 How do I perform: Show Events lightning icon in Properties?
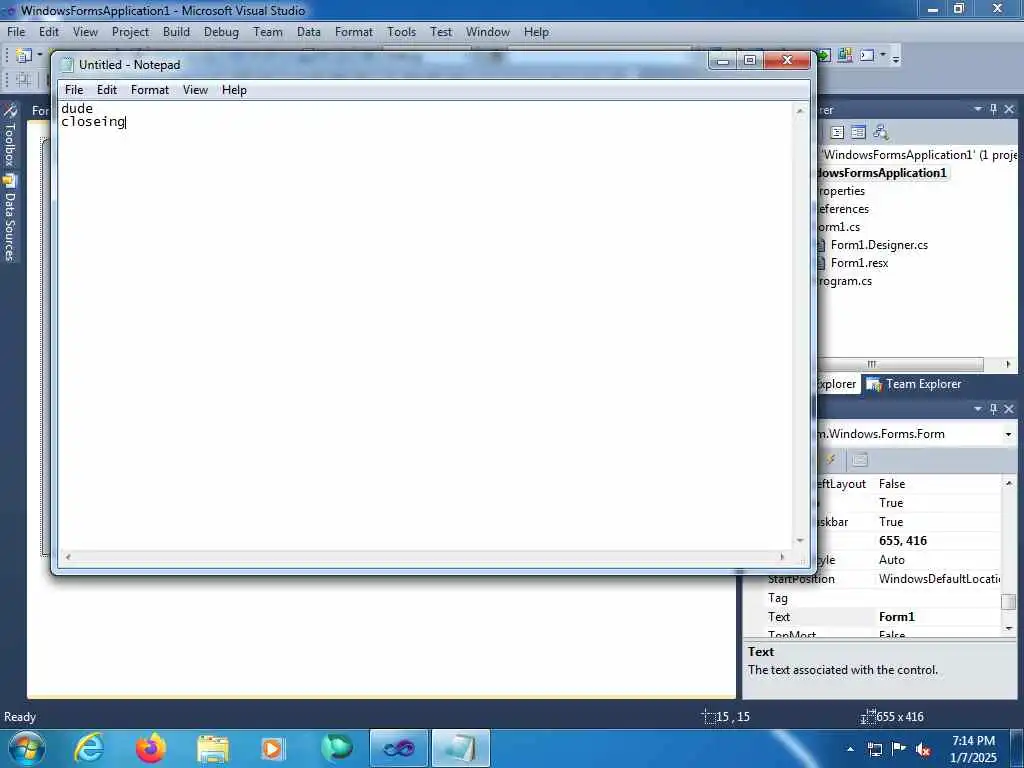click(x=831, y=460)
